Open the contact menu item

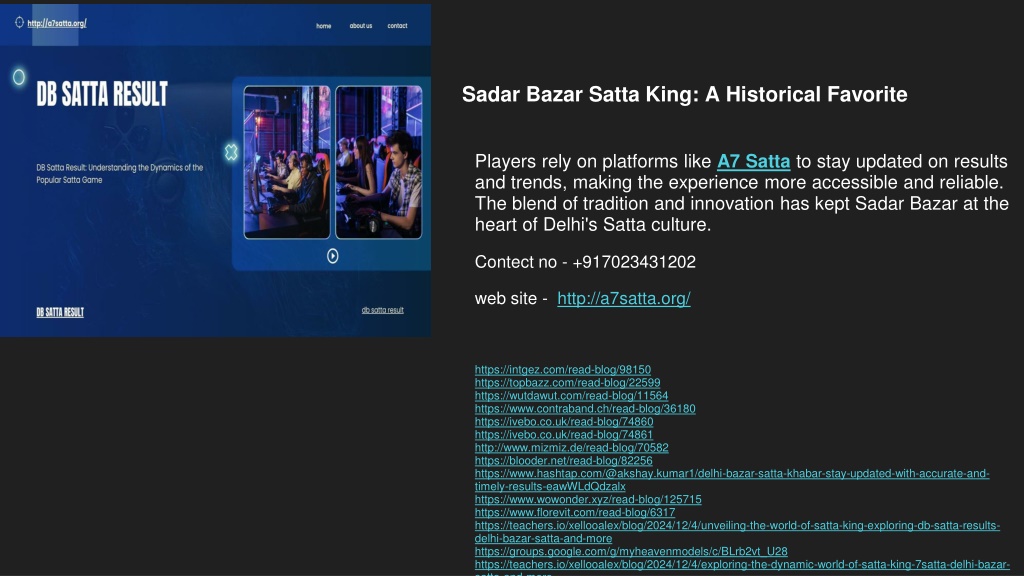(x=397, y=26)
